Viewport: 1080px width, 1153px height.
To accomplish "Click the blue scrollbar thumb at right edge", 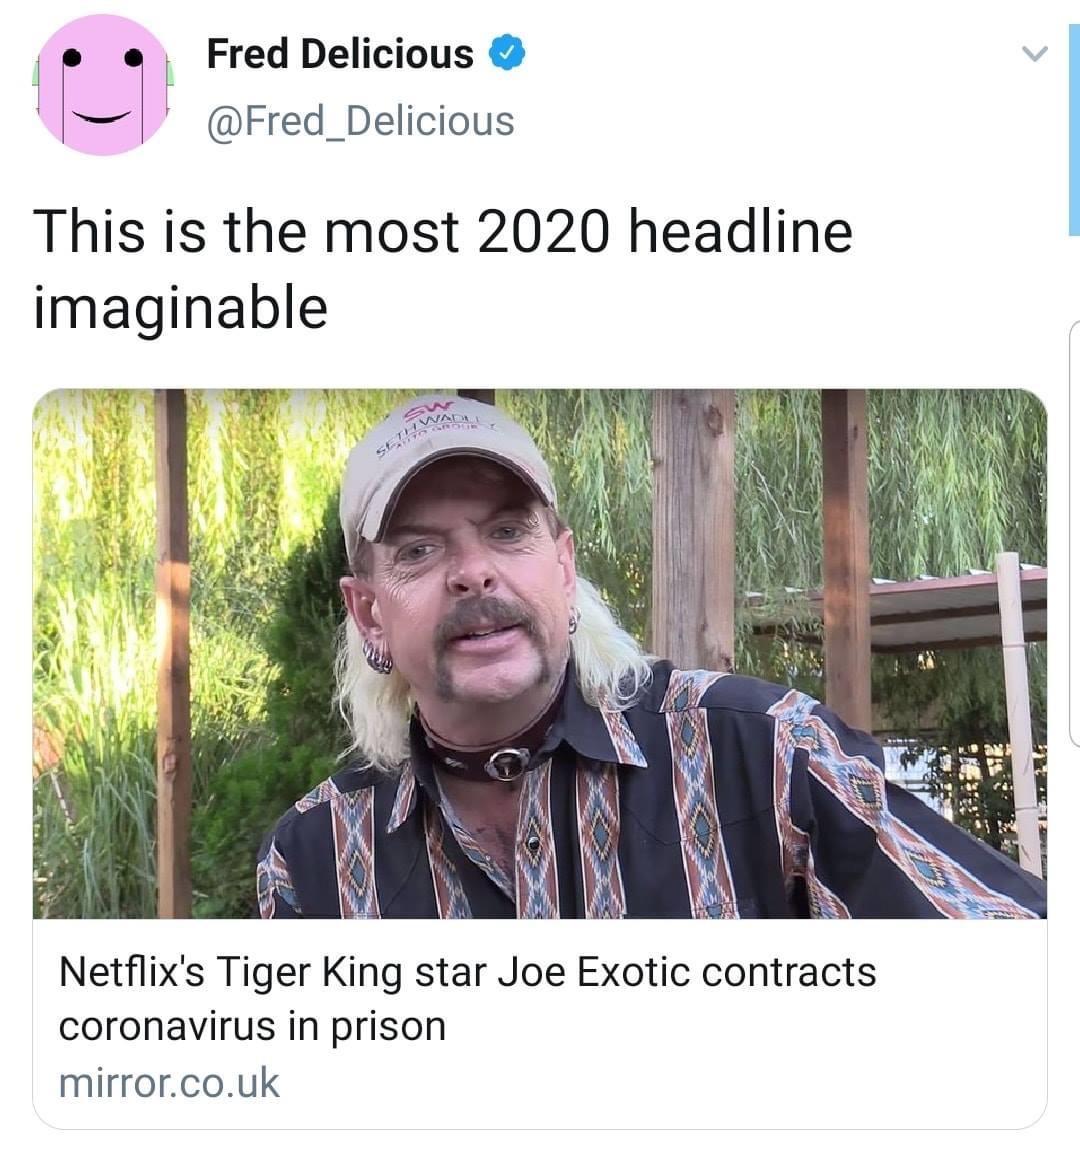I will click(1074, 129).
